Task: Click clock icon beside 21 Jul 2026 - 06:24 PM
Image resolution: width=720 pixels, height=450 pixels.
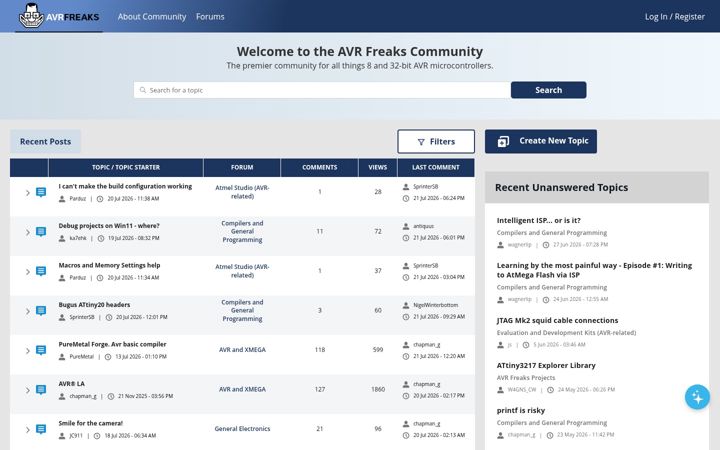Action: [406, 198]
